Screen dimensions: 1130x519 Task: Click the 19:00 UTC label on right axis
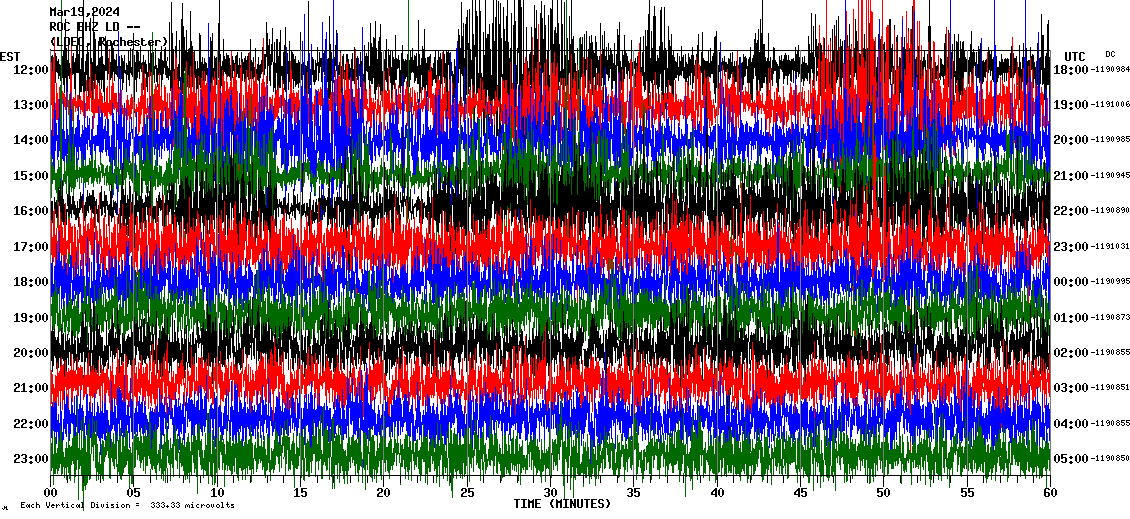(1070, 105)
